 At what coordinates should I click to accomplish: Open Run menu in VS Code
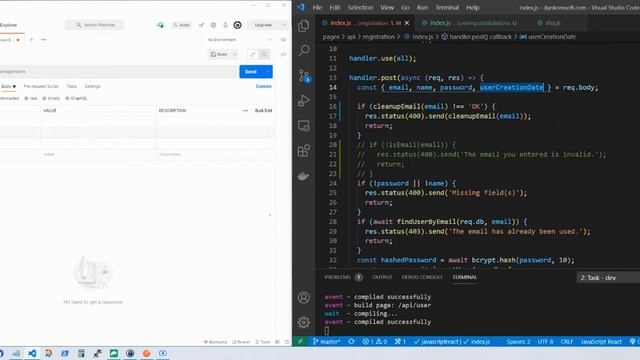(422, 7)
